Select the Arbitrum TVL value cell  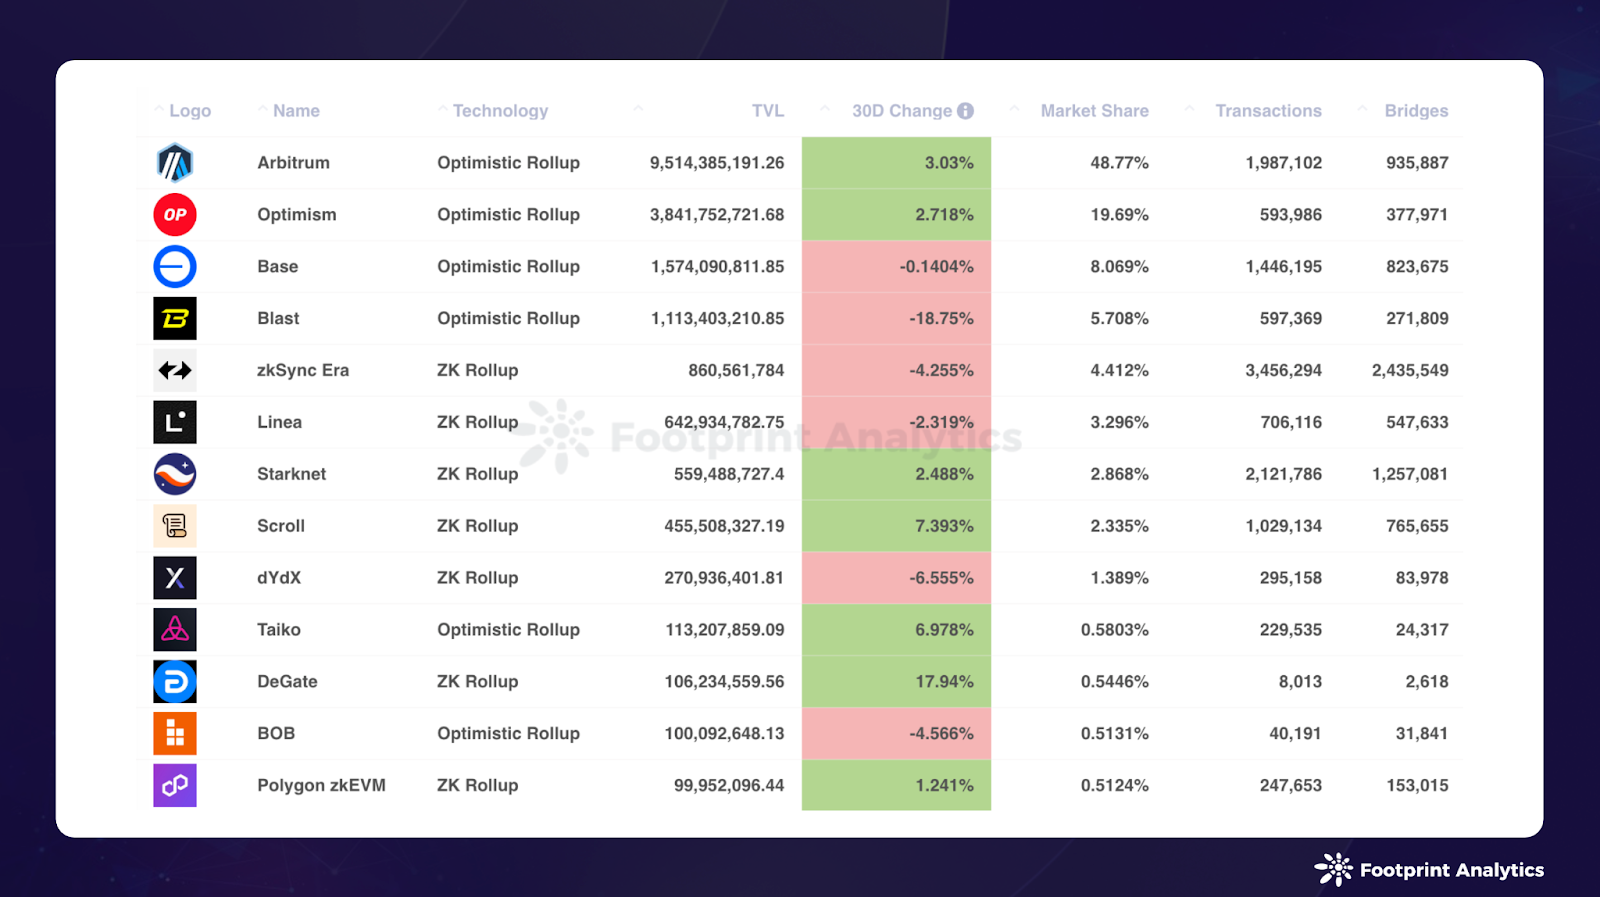pyautogui.click(x=717, y=162)
